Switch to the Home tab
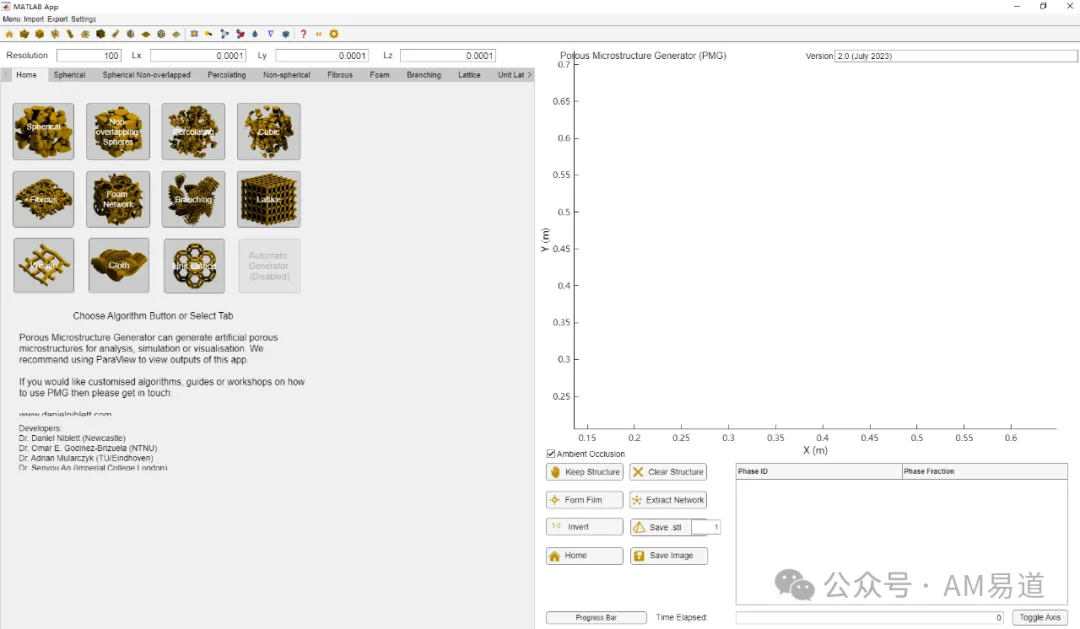The width and height of the screenshot is (1080, 629). point(26,74)
